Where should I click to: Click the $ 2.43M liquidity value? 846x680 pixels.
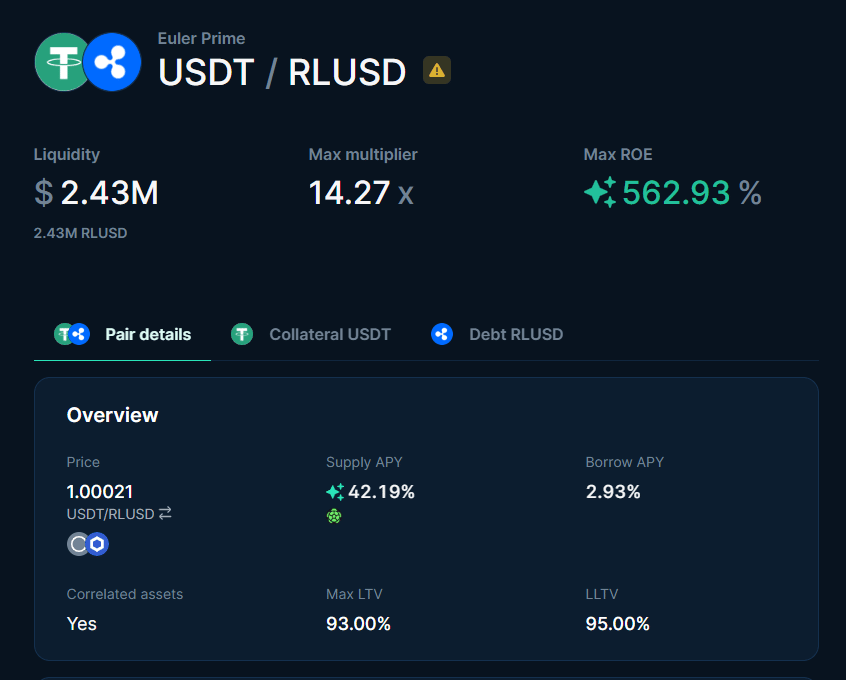(x=97, y=193)
